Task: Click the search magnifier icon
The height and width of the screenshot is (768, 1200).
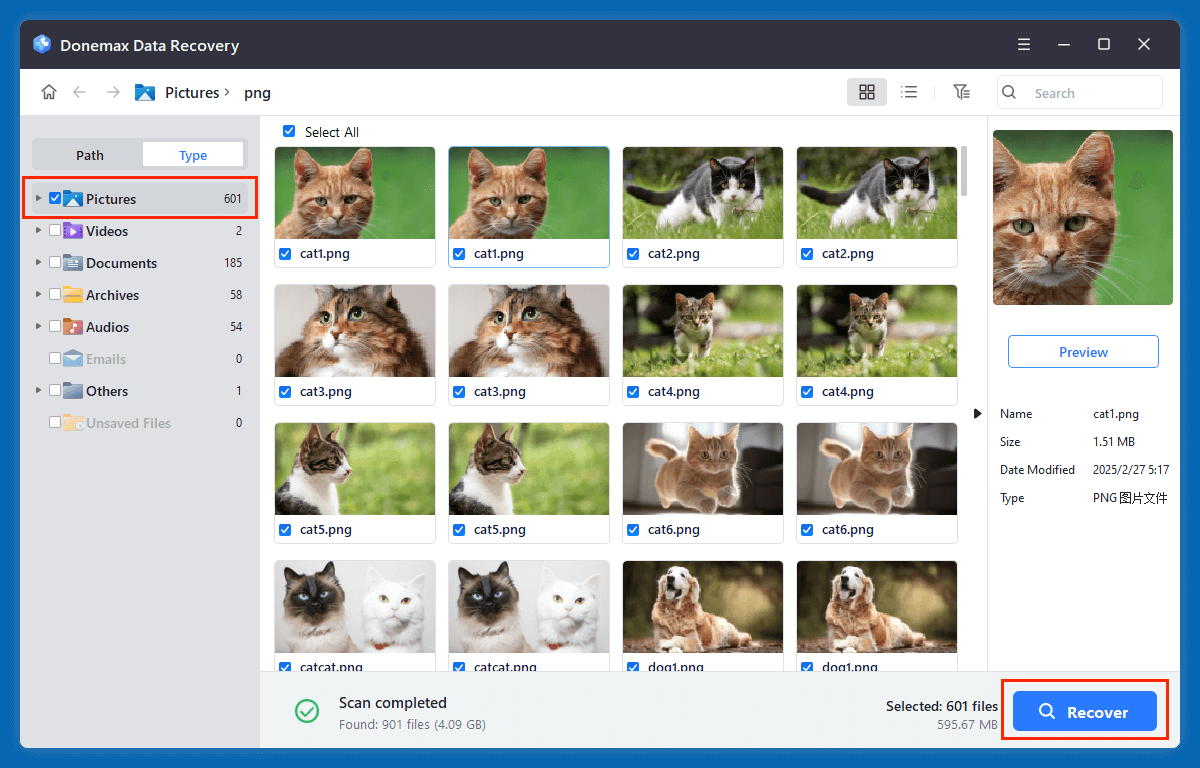Action: click(x=1009, y=92)
